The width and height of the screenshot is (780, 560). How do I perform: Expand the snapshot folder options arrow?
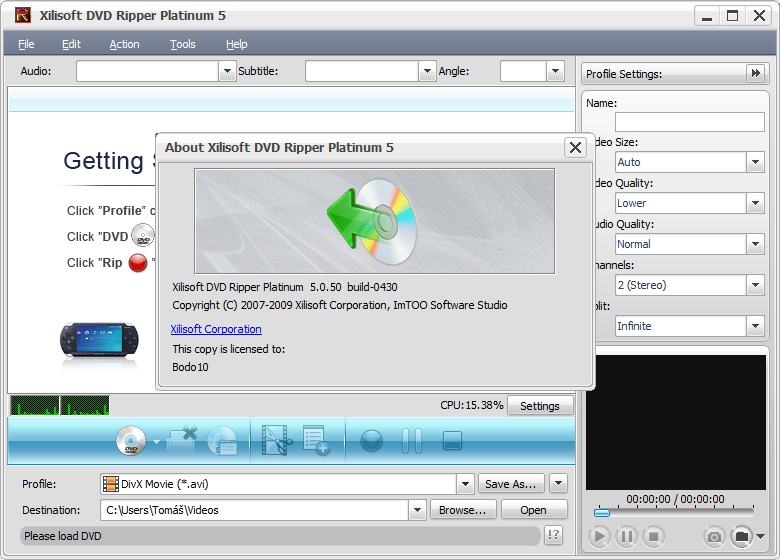[x=760, y=536]
